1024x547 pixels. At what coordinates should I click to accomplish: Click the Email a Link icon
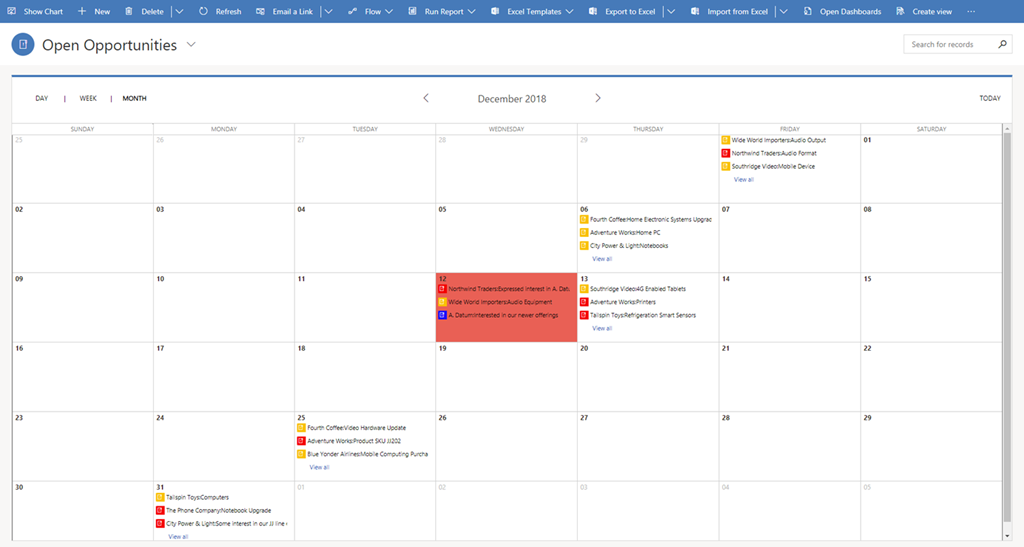(x=260, y=12)
